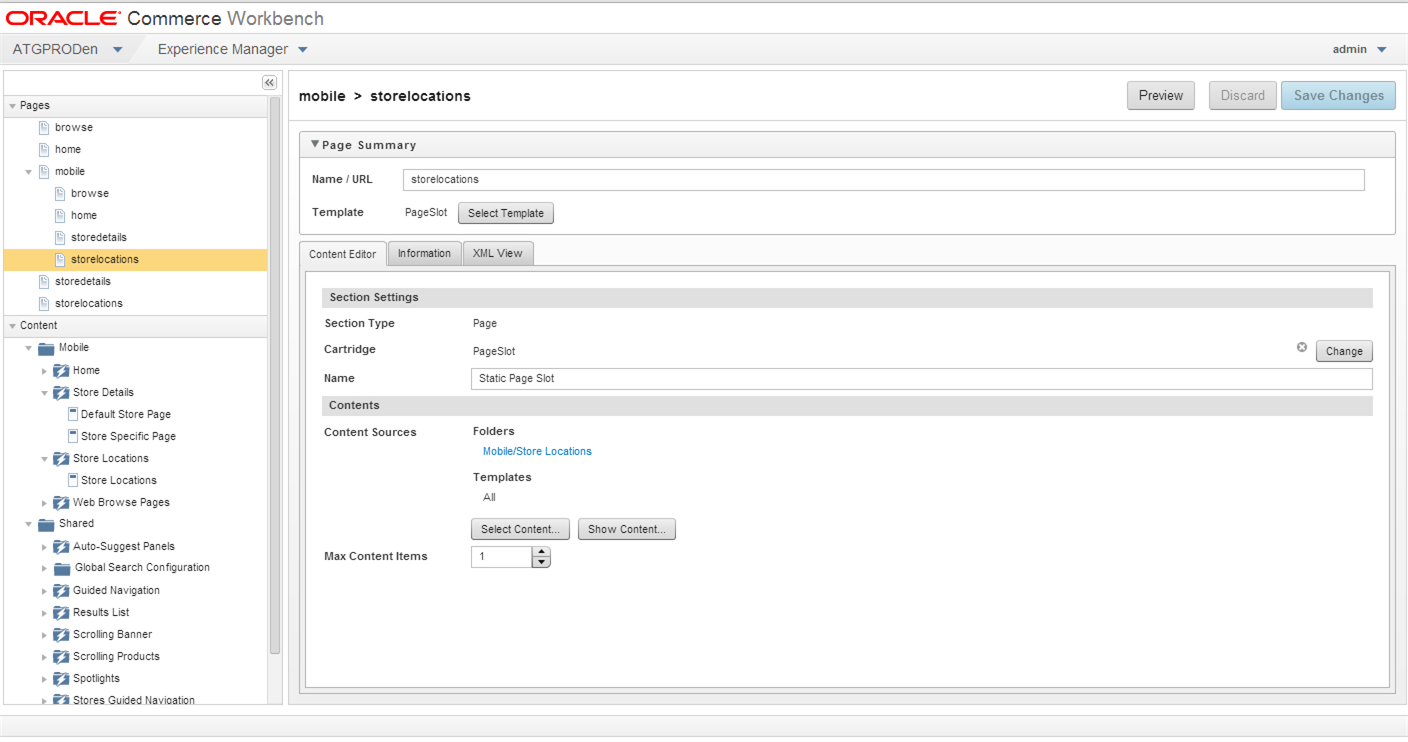Select the home page under mobile
The image size is (1408, 742).
pos(84,215)
